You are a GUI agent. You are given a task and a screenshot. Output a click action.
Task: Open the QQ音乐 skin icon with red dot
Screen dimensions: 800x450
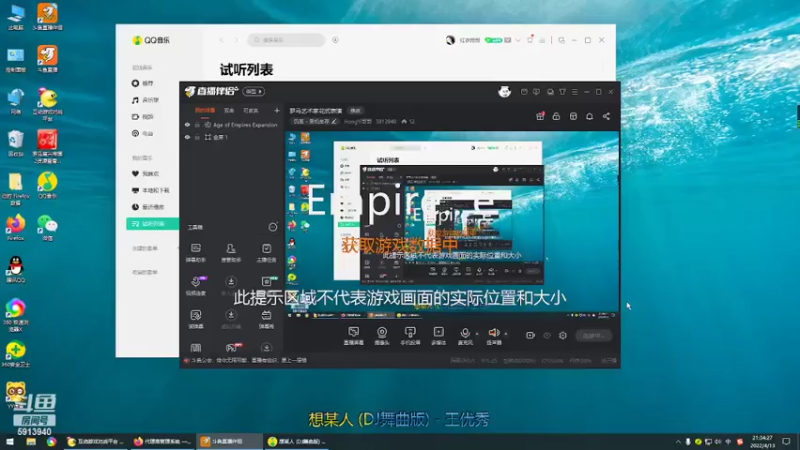tap(530, 40)
